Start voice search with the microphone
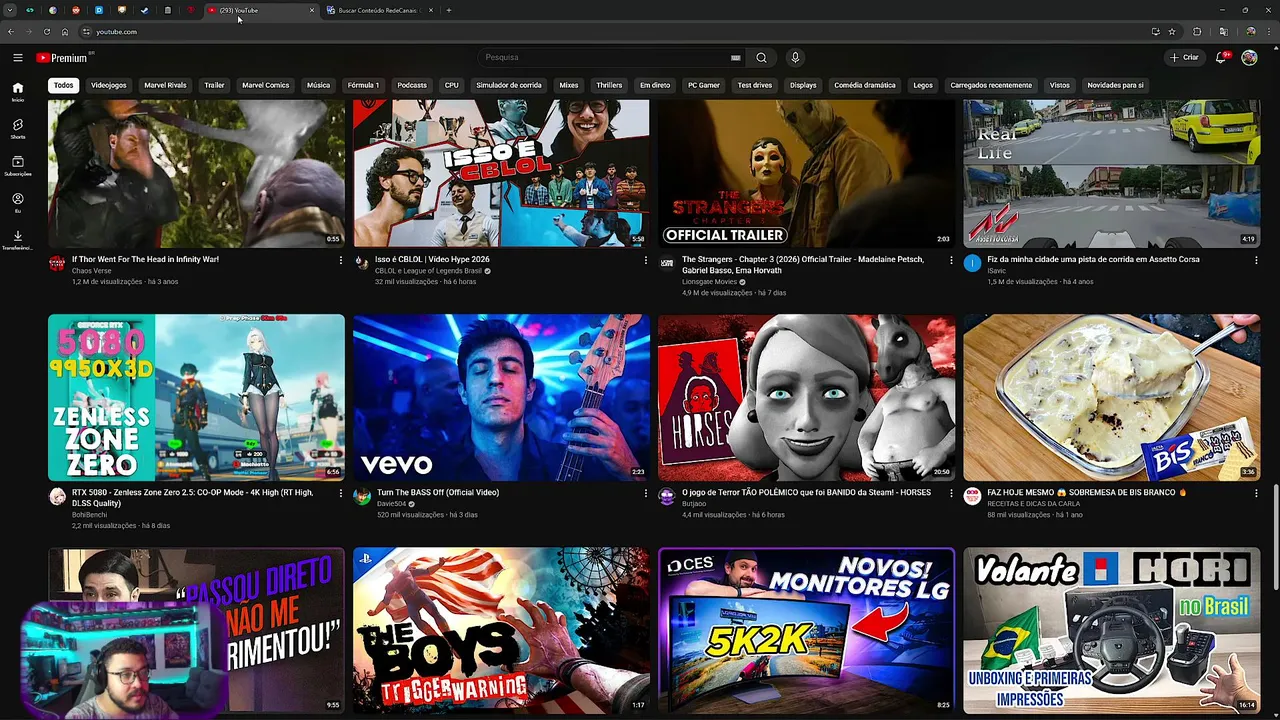The image size is (1280, 720). tap(795, 58)
